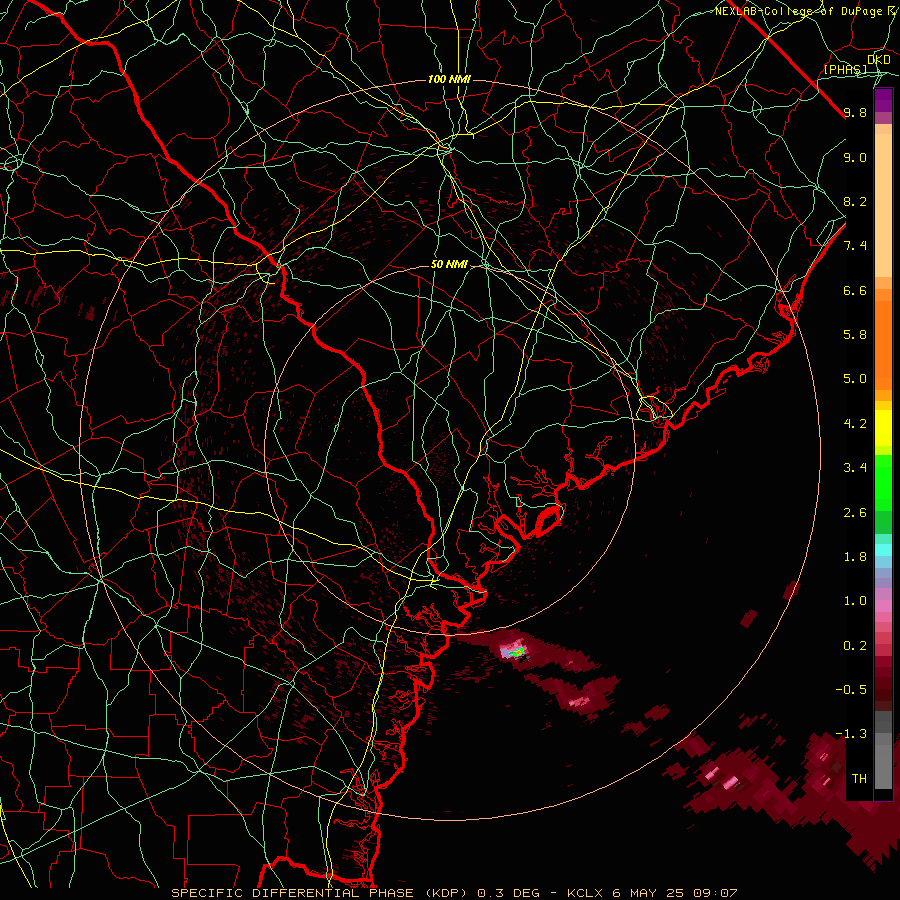The image size is (900, 900).
Task: Click the 1.8 value on the color scale
Action: point(855,557)
